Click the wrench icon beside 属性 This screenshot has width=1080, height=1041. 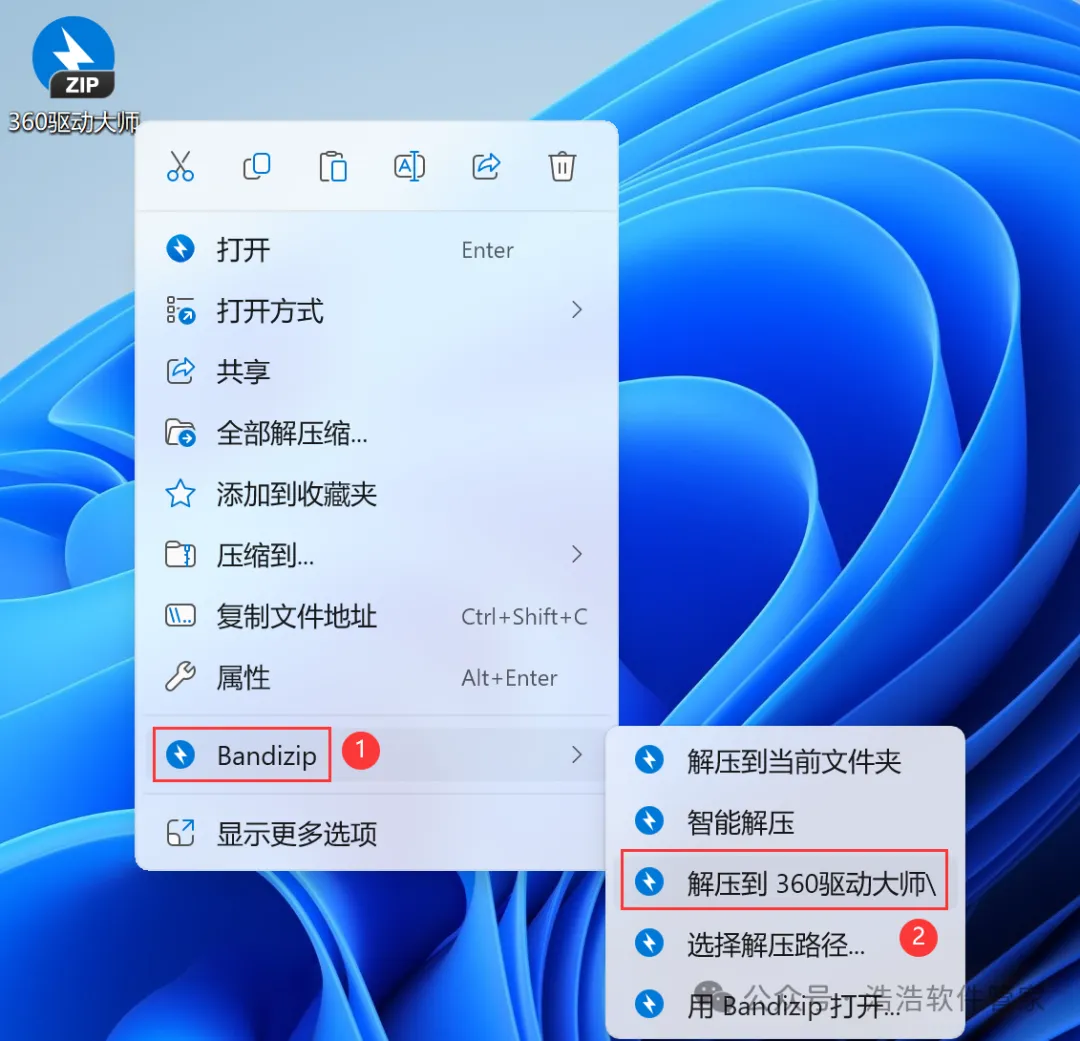pos(180,677)
